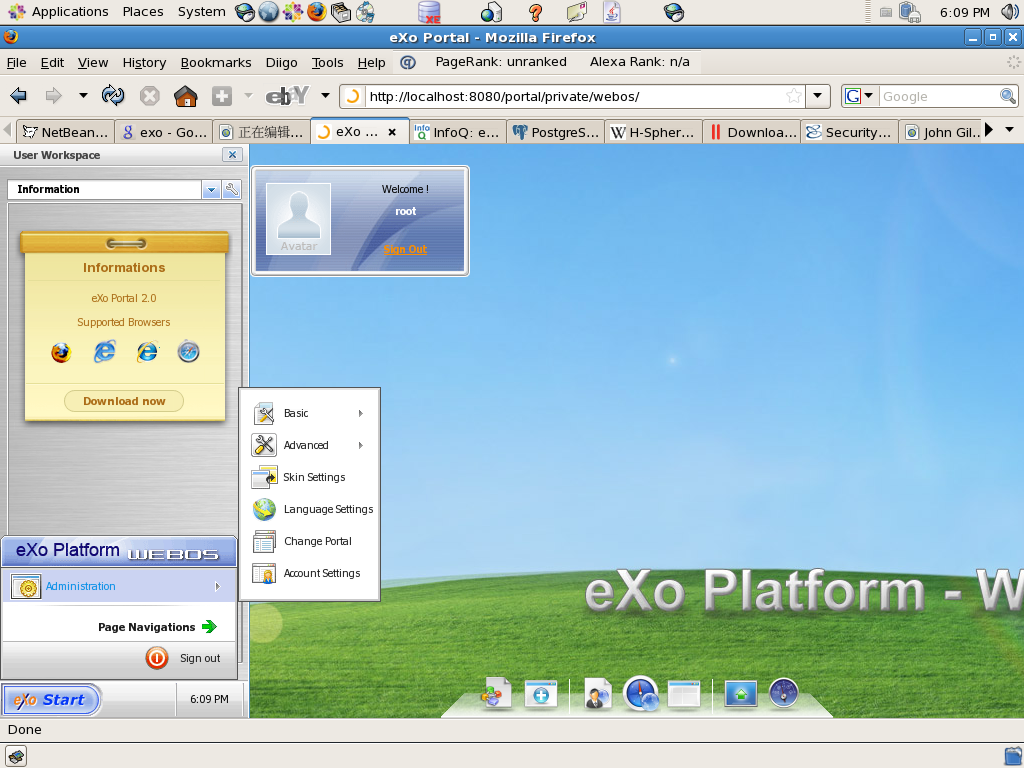Click the dashboard gauge icon in the dock
This screenshot has height=768, width=1024.
click(x=783, y=693)
